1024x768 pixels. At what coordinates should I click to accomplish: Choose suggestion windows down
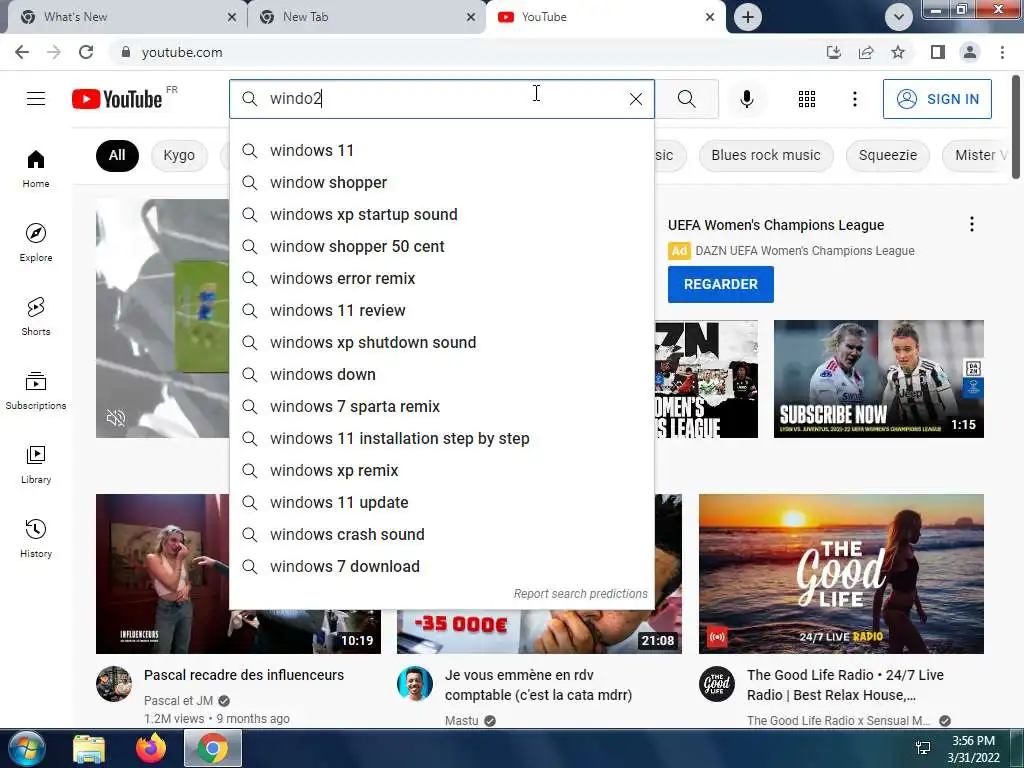pyautogui.click(x=441, y=374)
